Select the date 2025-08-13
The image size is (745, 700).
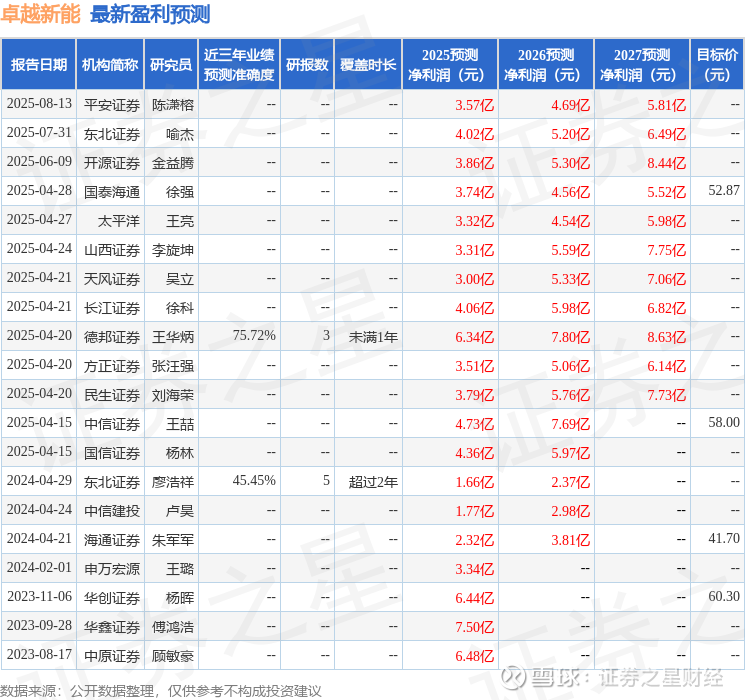point(39,104)
